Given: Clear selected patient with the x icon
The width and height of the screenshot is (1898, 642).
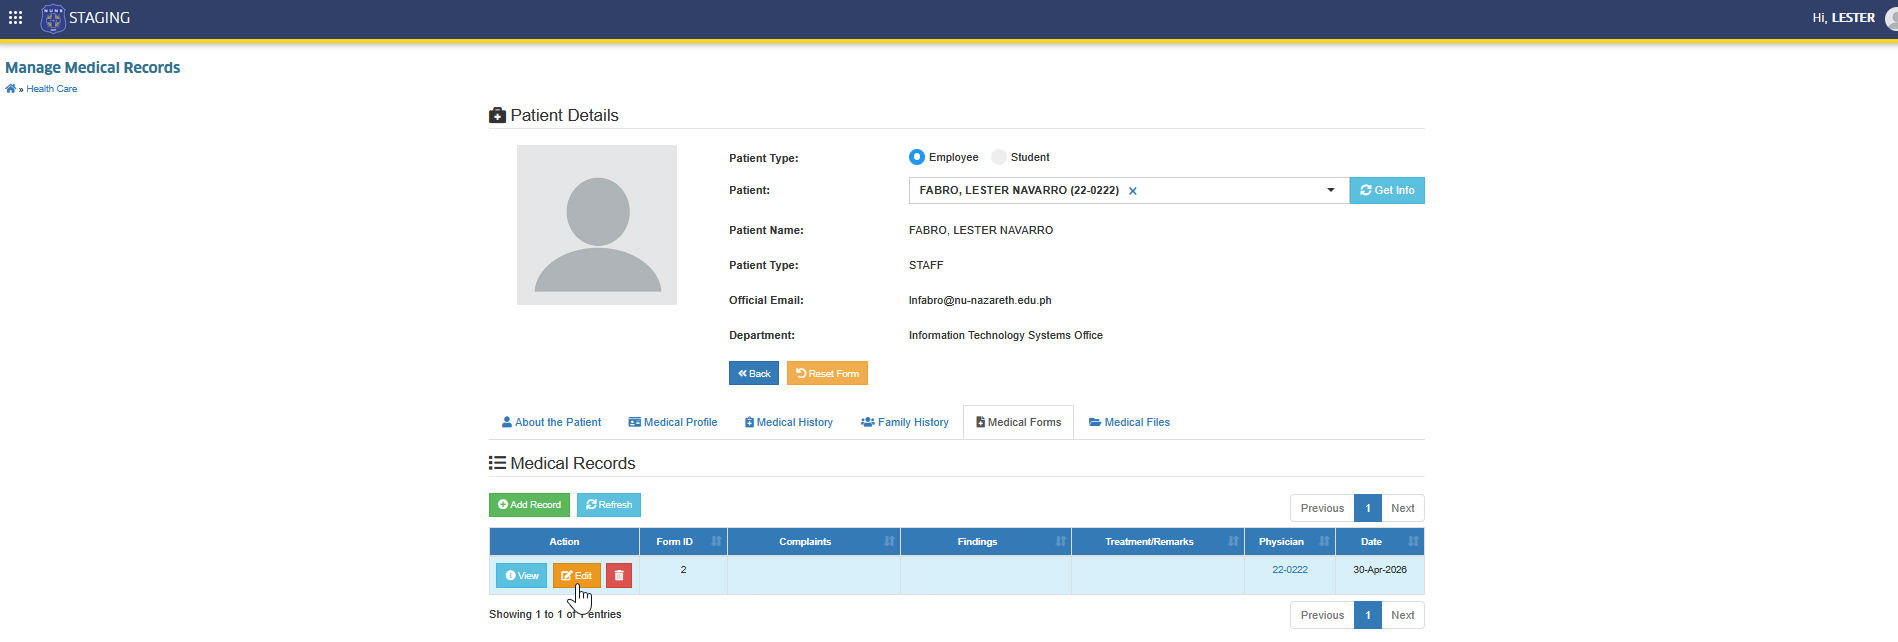Looking at the screenshot, I should (x=1133, y=191).
